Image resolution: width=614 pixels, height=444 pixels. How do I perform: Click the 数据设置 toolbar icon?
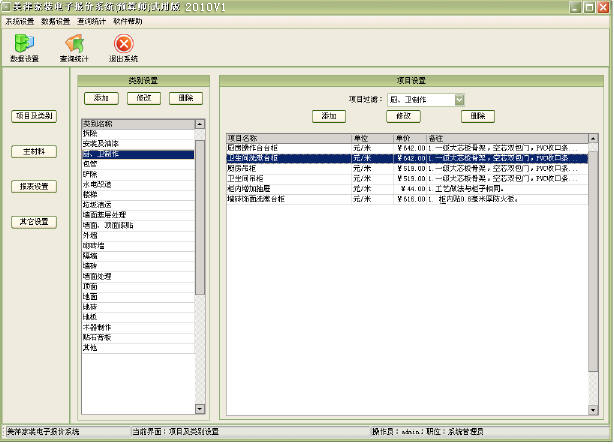(x=25, y=46)
